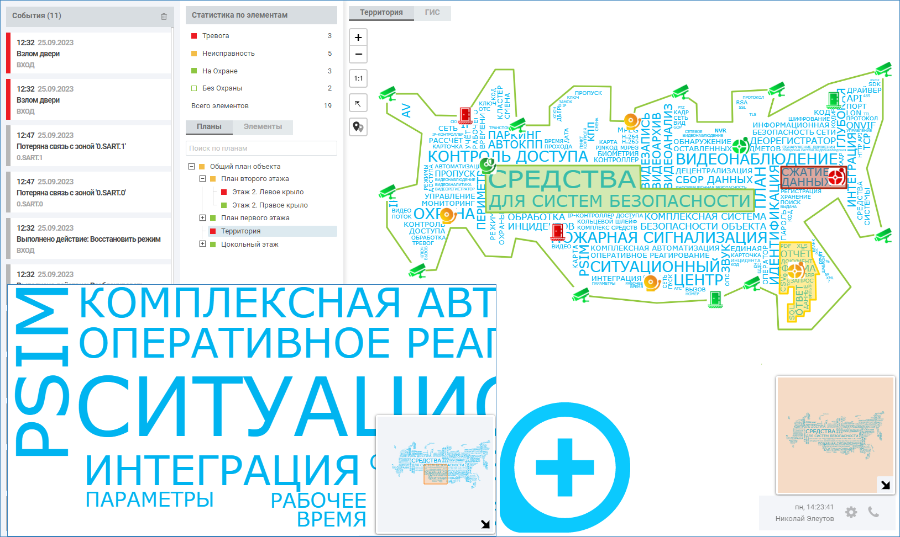Switch to the Территория tab
The image size is (900, 537).
pyautogui.click(x=381, y=13)
